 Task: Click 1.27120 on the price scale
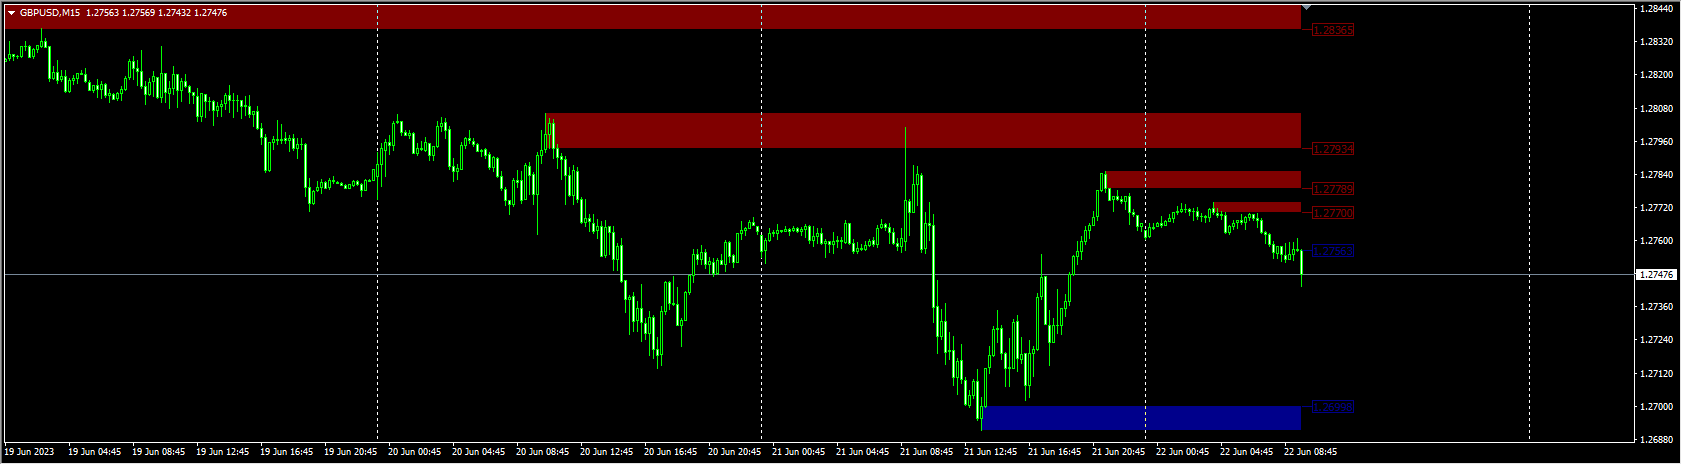pos(1658,374)
